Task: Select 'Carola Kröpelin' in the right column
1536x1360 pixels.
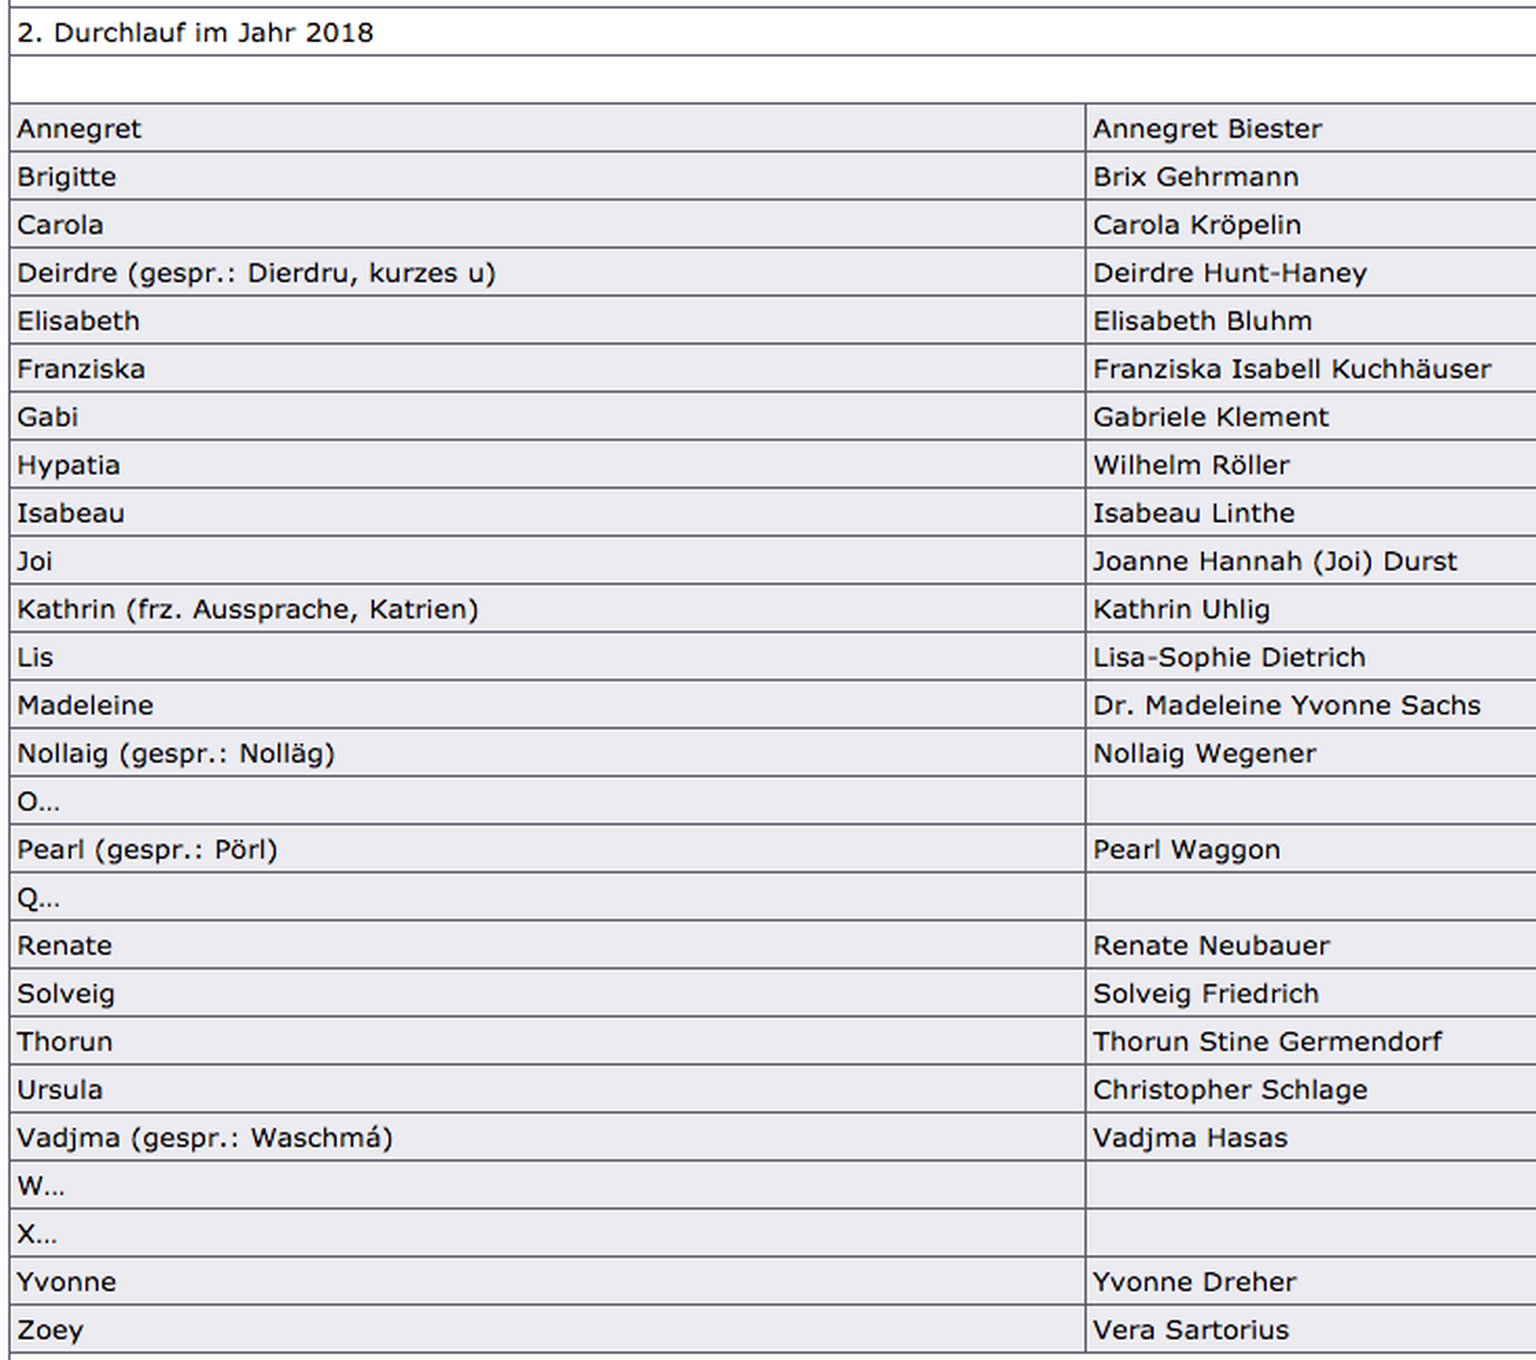Action: coord(1197,225)
